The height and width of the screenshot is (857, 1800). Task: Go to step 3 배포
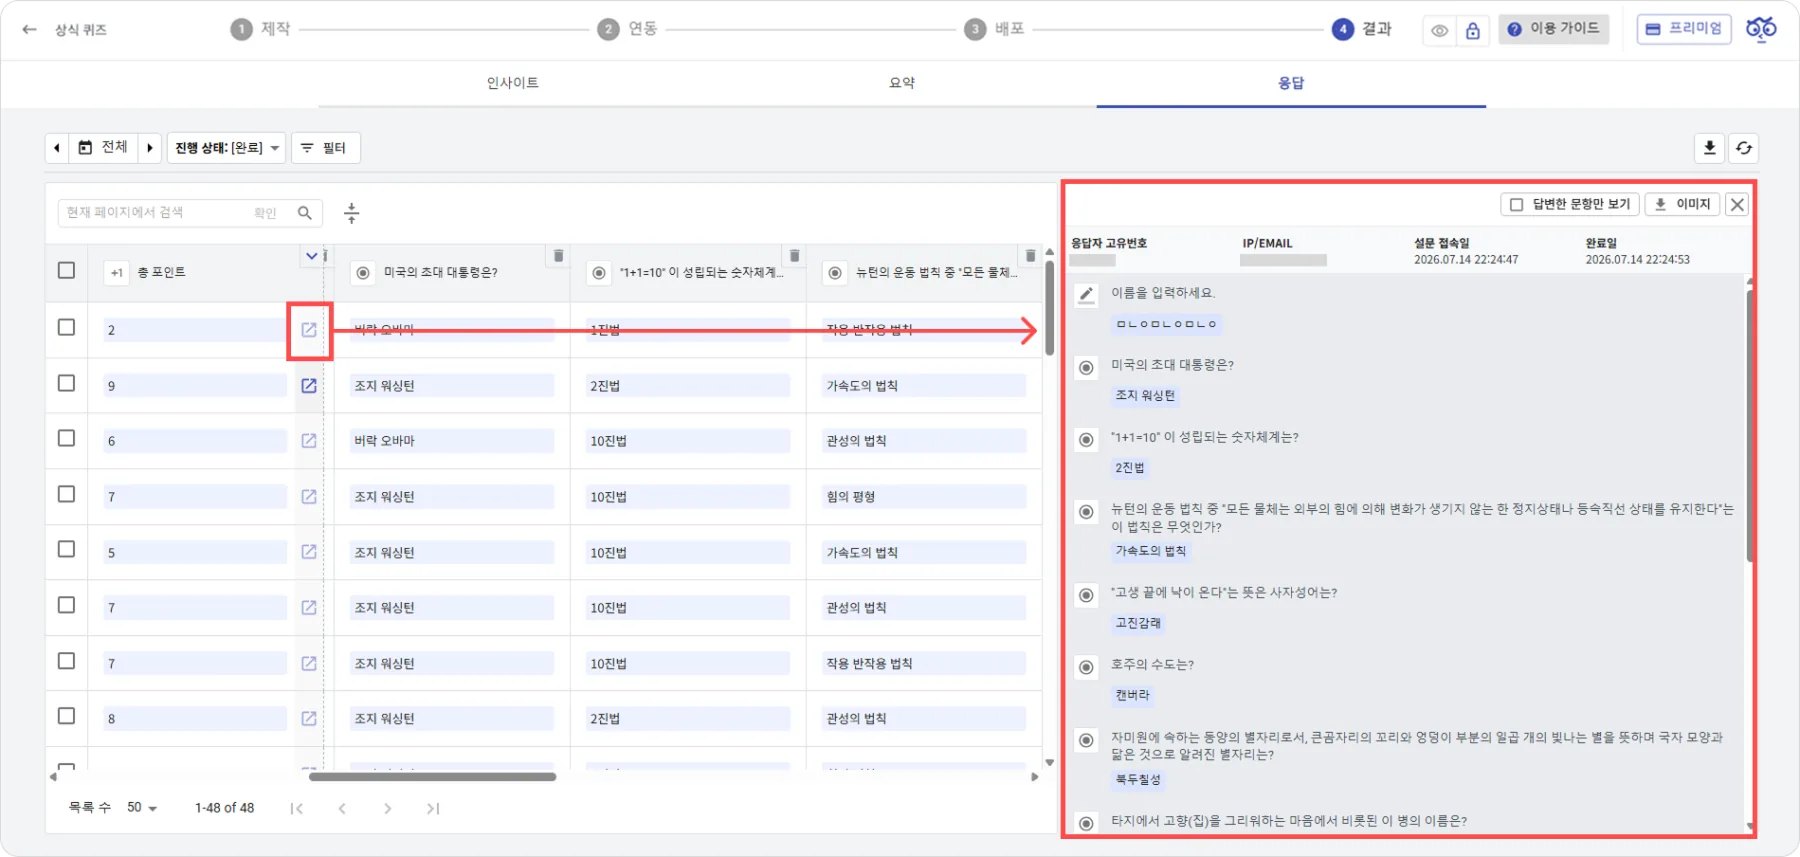click(x=995, y=29)
